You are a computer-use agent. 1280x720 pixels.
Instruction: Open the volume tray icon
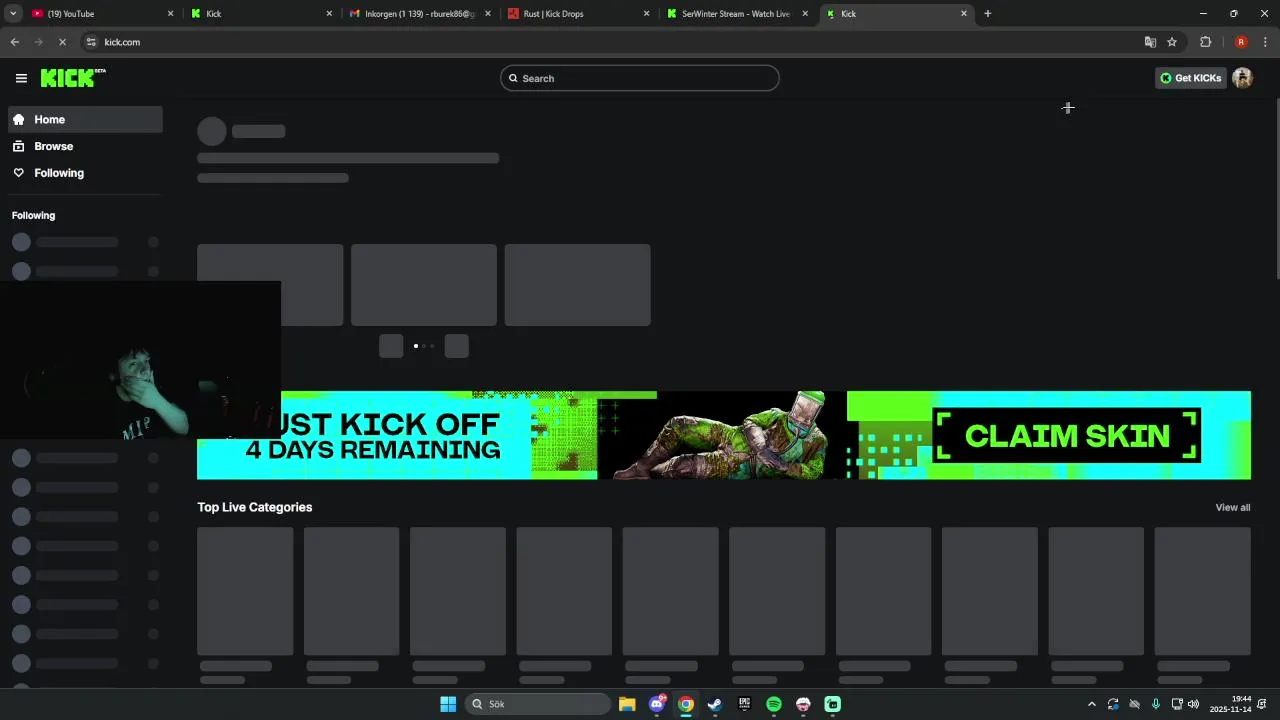[1193, 704]
